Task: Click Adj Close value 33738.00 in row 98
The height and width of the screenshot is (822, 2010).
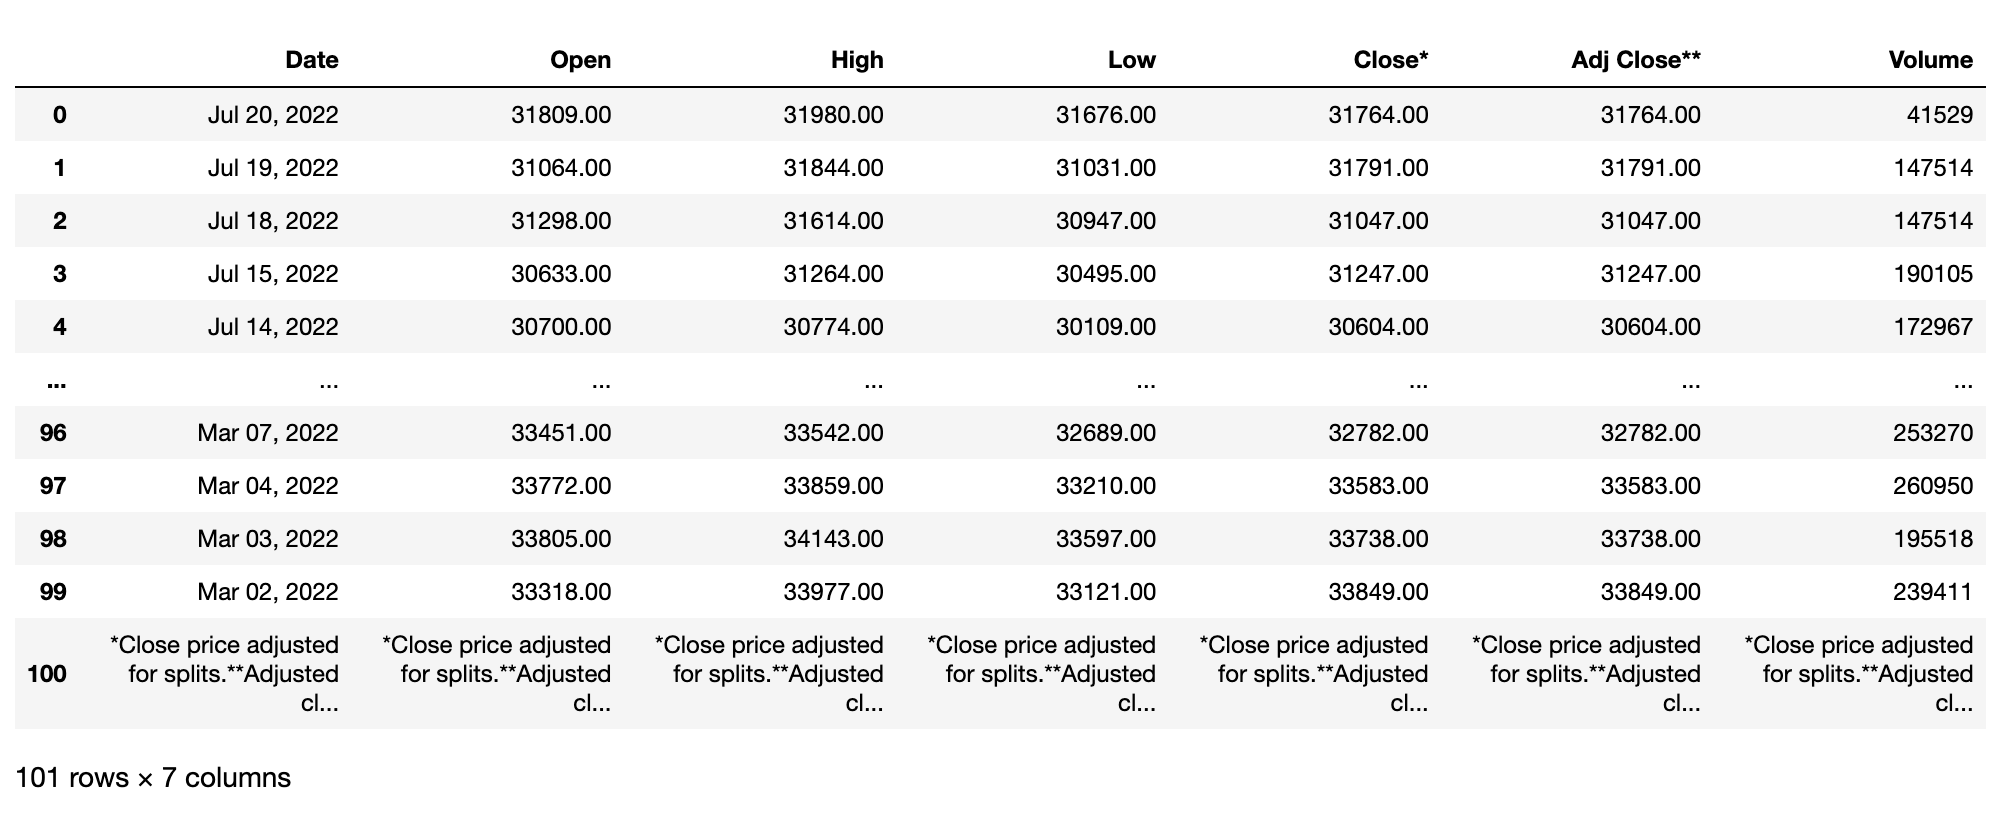Action: pyautogui.click(x=1651, y=539)
